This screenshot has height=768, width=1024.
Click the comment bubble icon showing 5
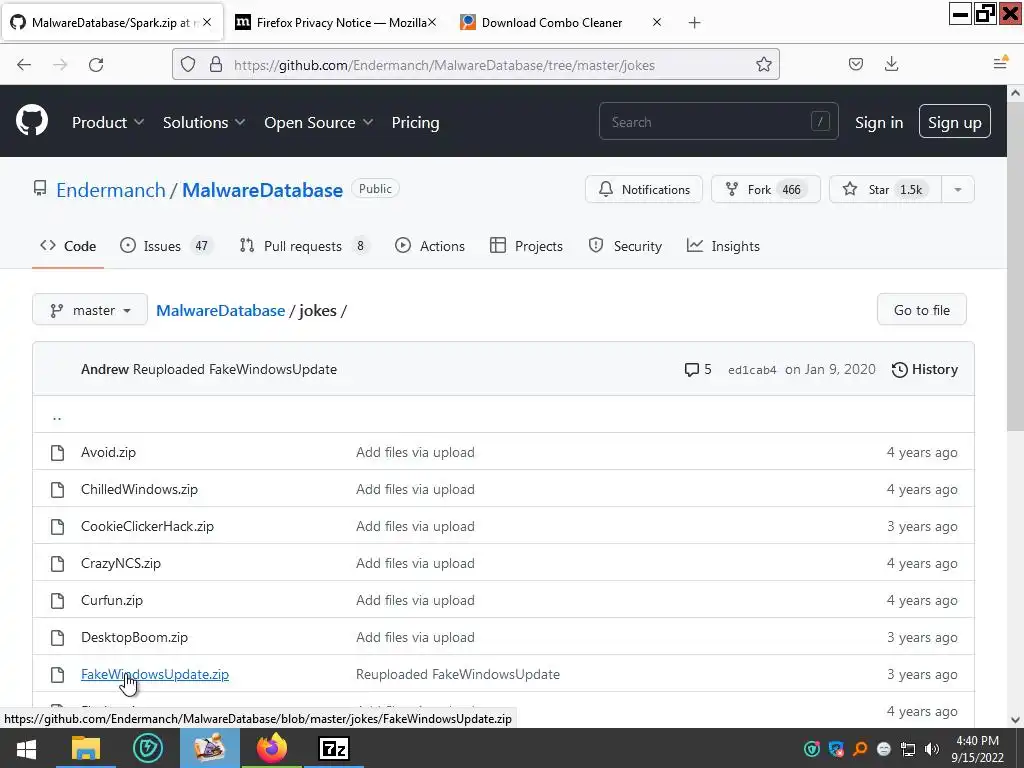point(691,370)
